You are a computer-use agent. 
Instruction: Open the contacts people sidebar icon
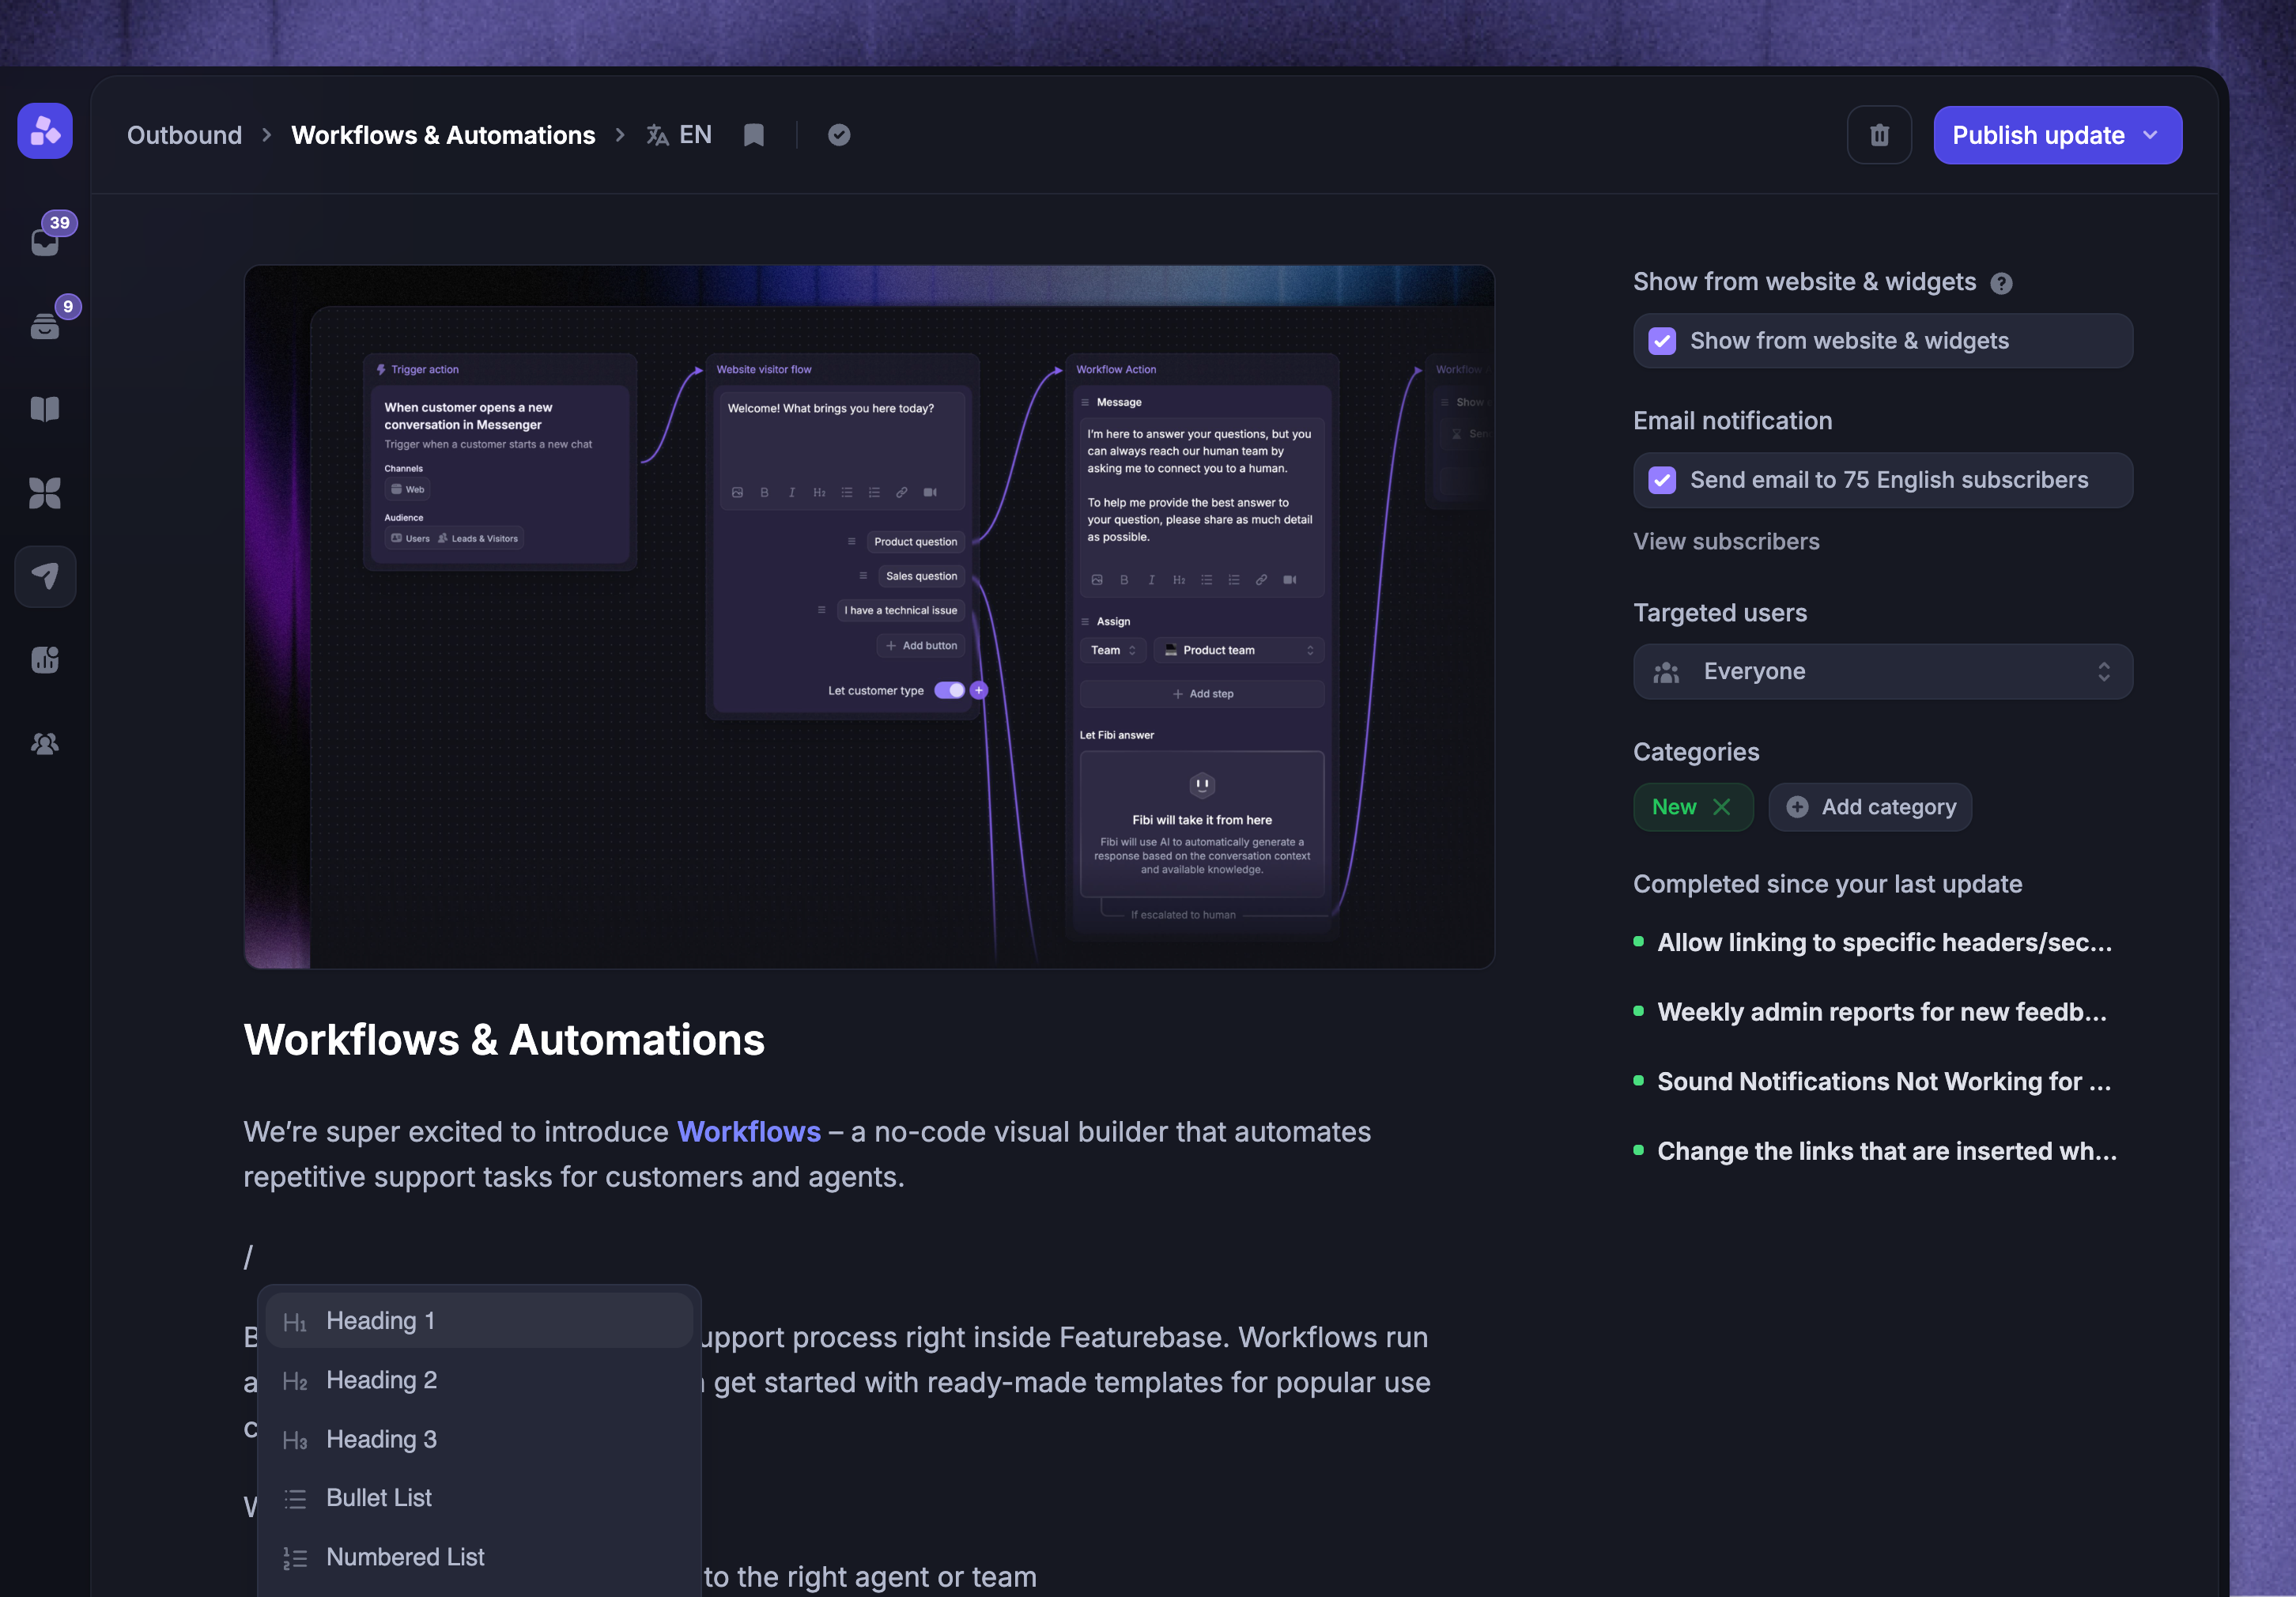point(45,744)
